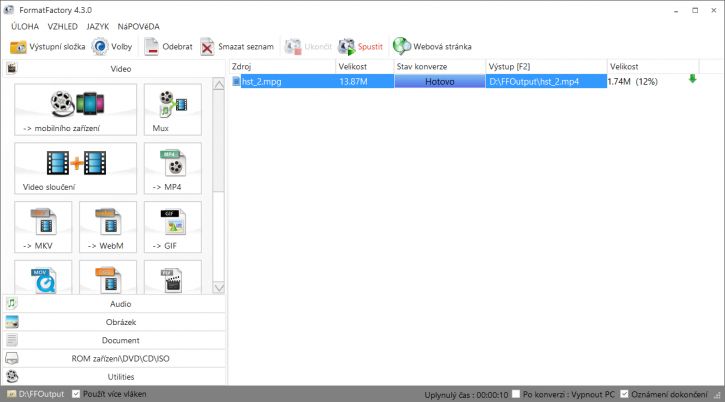
Task: Expand the Document category
Action: click(x=115, y=340)
